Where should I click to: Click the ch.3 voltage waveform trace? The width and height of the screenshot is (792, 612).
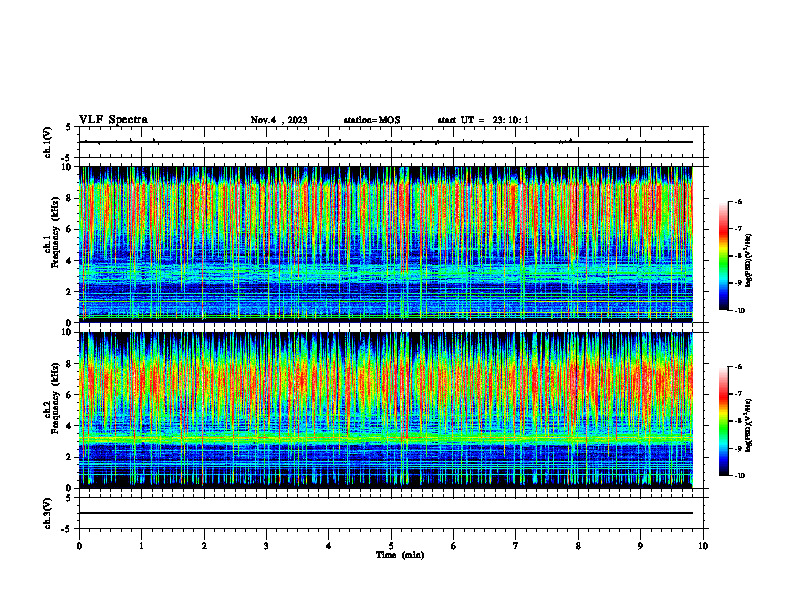coord(386,513)
